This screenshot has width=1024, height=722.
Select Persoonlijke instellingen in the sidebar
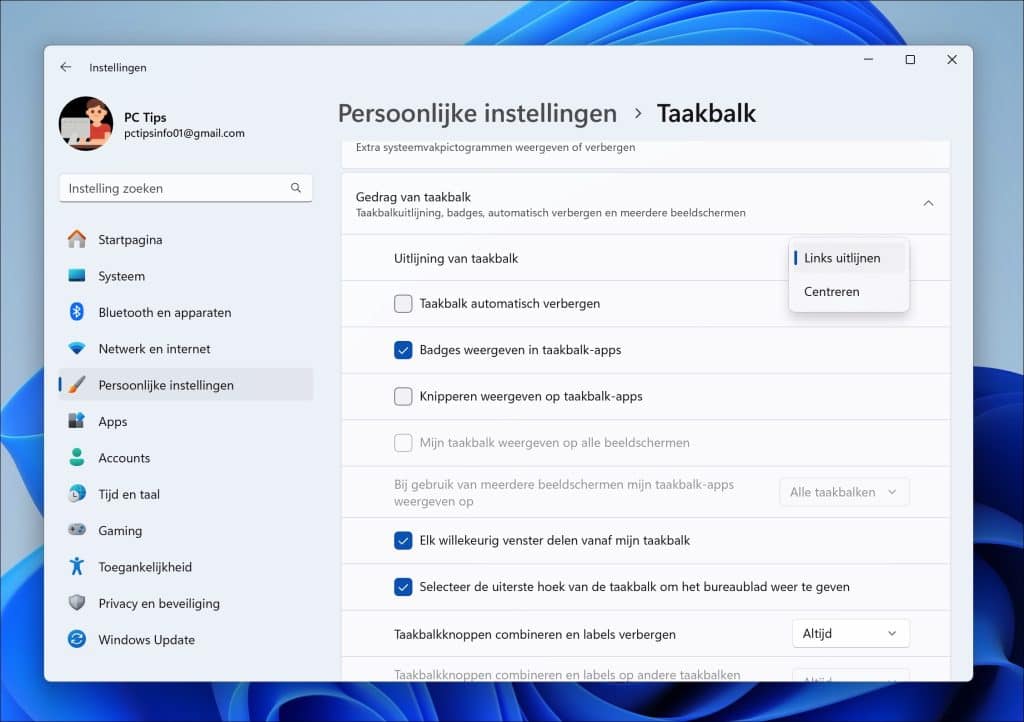pos(185,385)
